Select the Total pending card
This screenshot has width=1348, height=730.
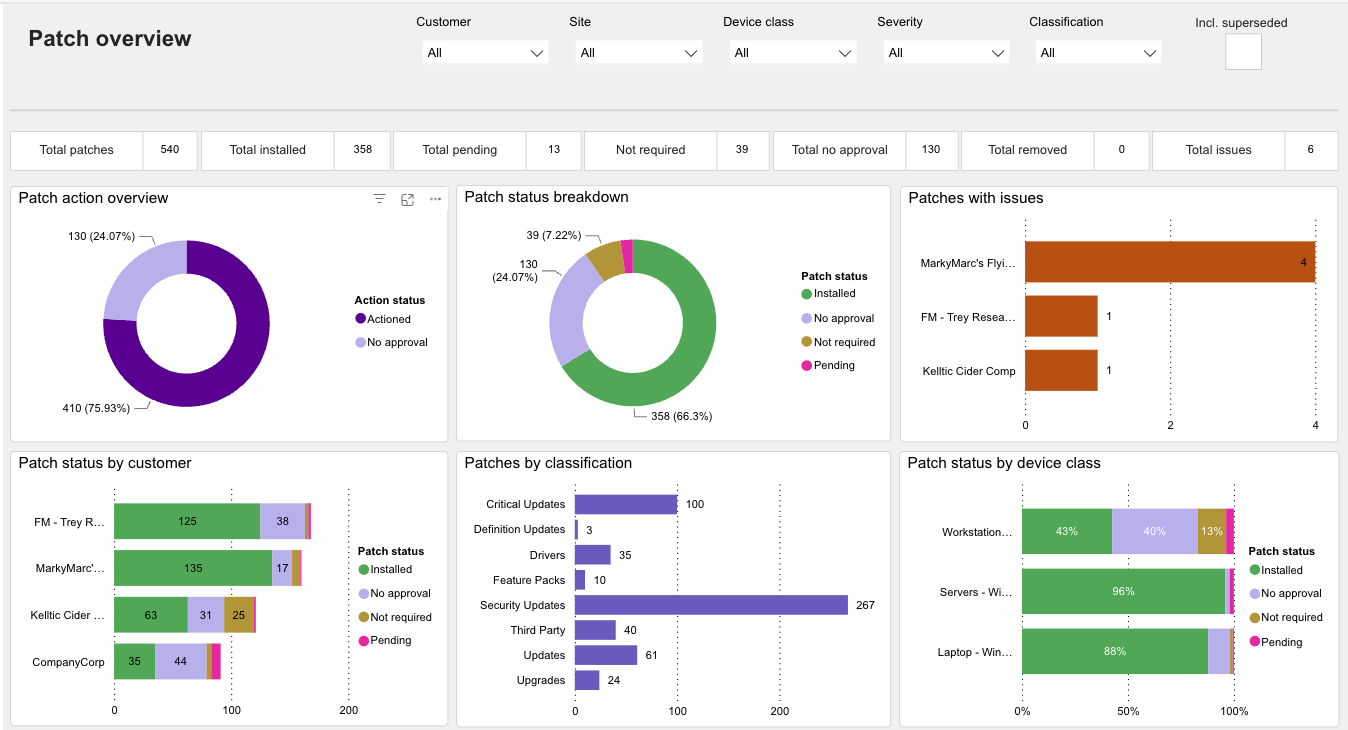tap(486, 150)
